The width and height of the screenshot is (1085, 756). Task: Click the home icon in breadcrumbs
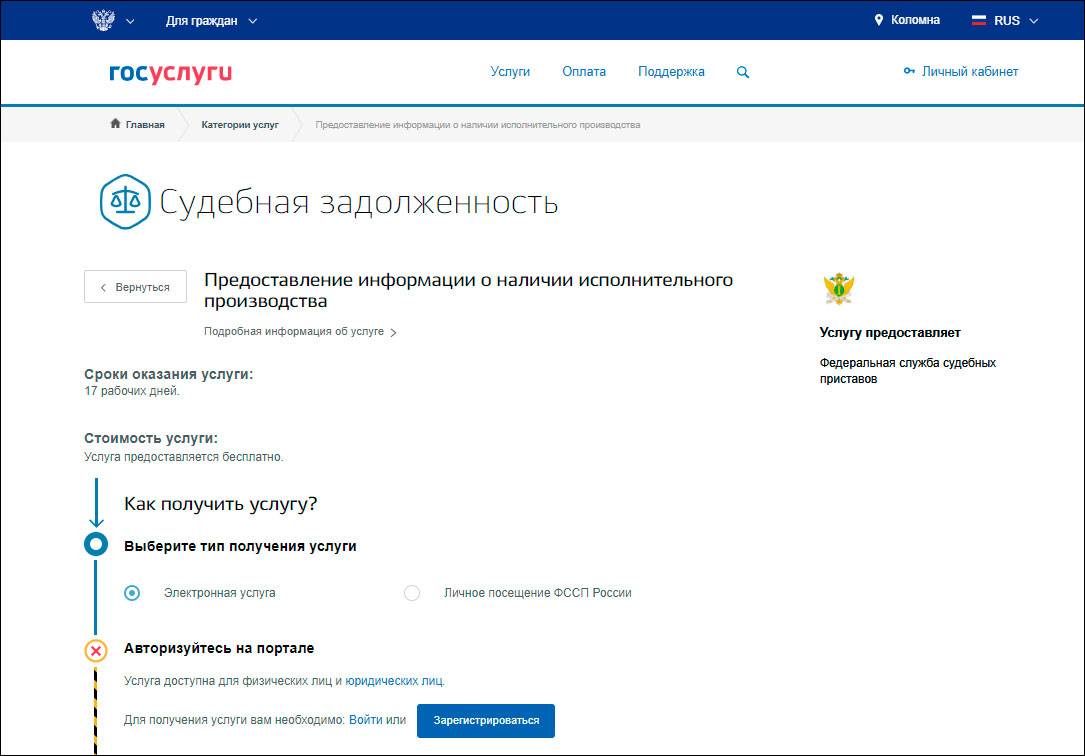coord(115,123)
